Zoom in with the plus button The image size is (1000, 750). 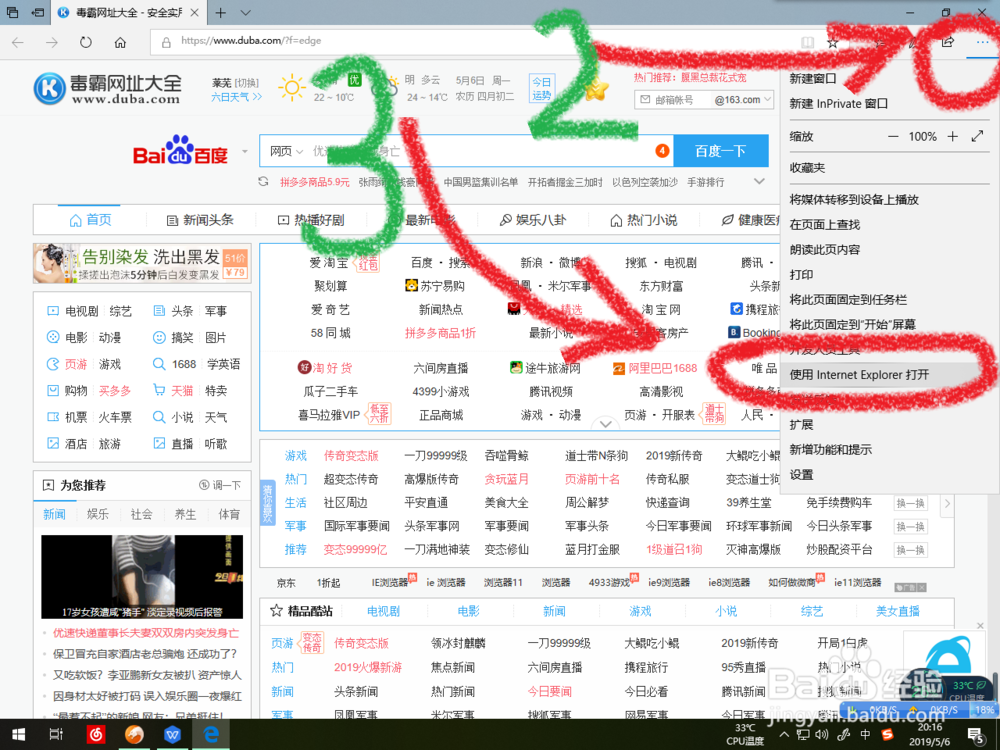[x=952, y=136]
